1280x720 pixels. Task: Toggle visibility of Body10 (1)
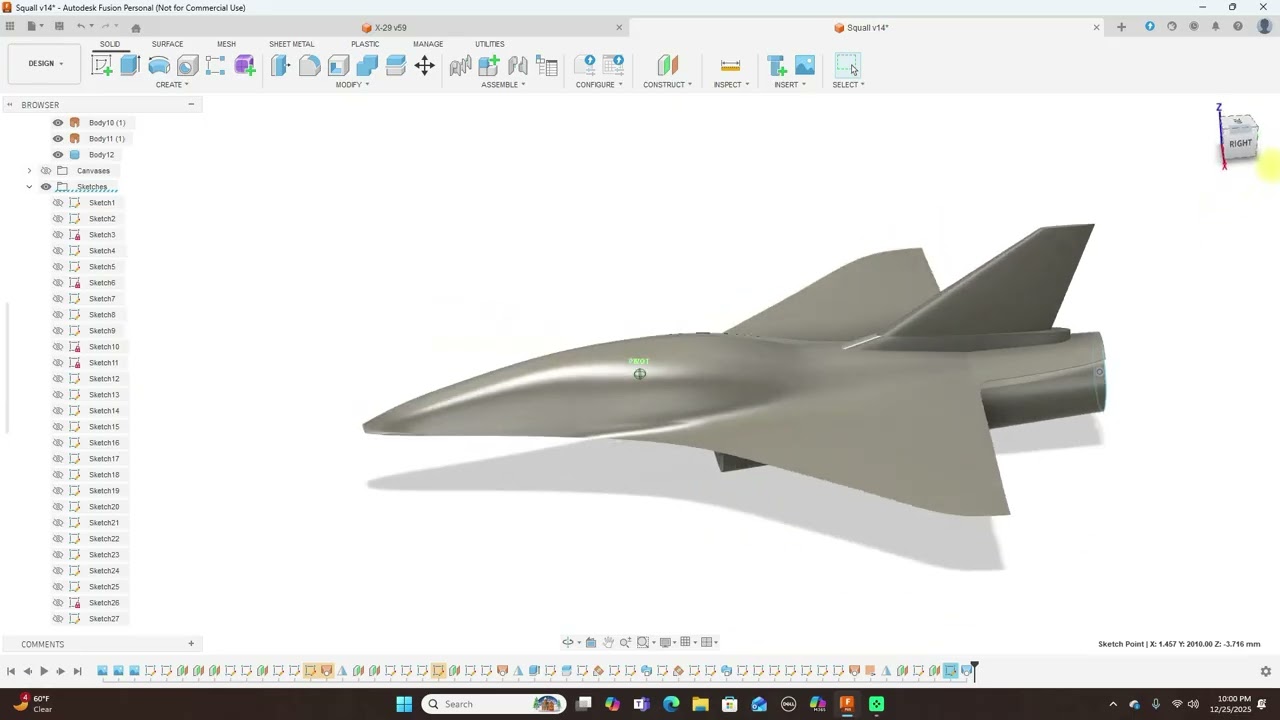tap(58, 123)
